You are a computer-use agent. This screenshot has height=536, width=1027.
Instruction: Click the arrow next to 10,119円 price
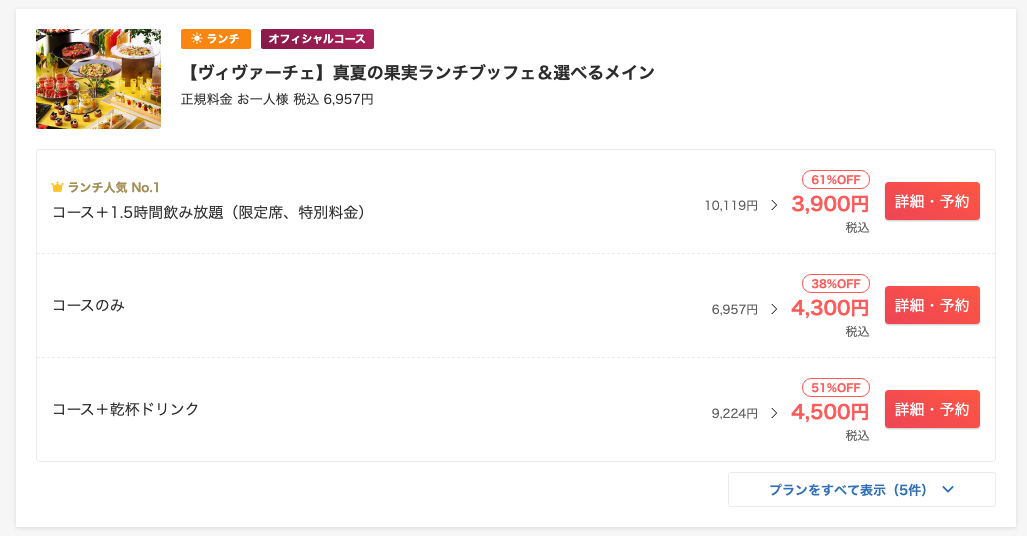click(x=774, y=205)
